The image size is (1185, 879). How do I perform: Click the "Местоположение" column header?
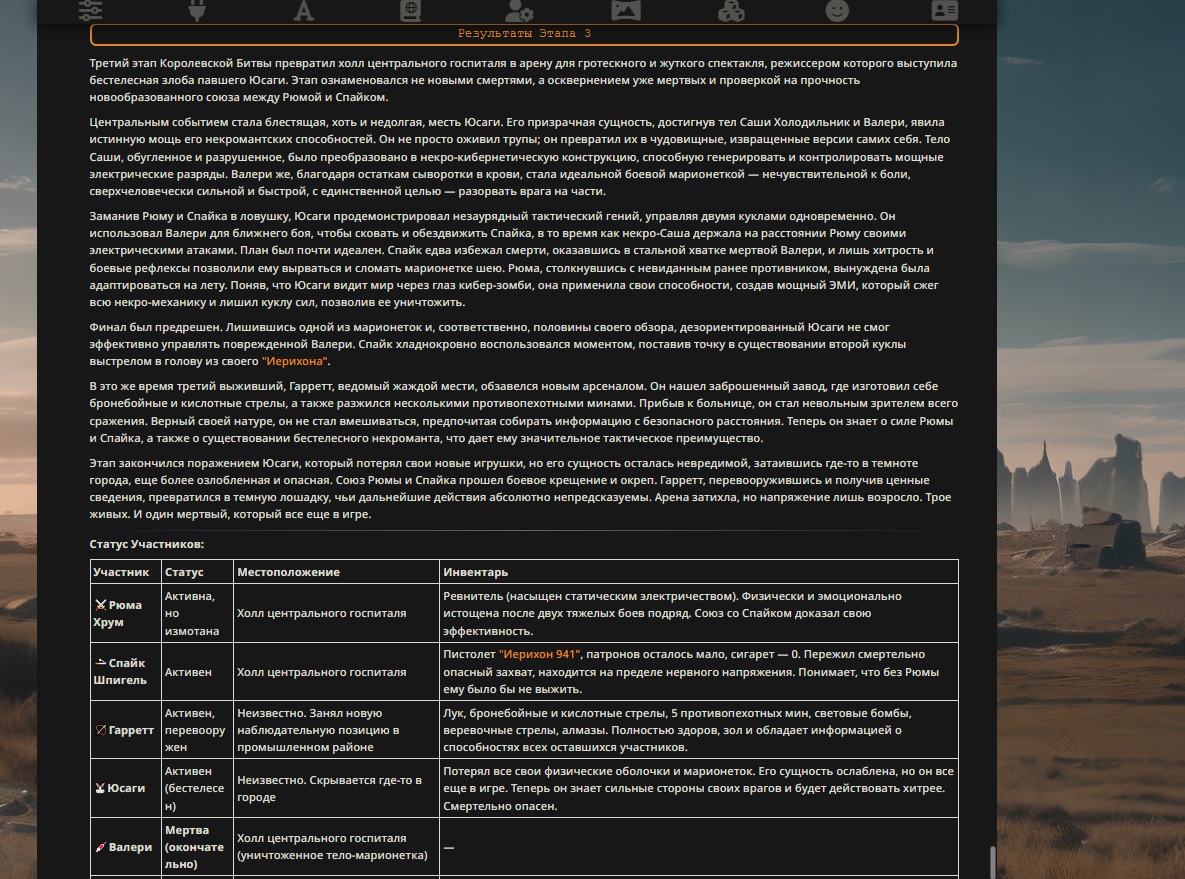click(x=336, y=572)
